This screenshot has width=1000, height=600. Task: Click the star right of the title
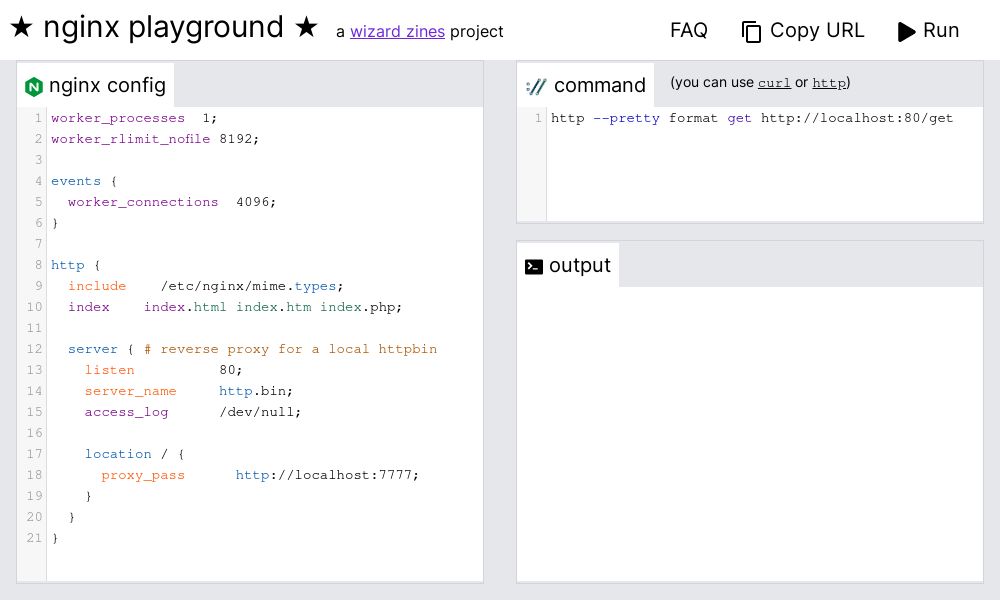[306, 27]
